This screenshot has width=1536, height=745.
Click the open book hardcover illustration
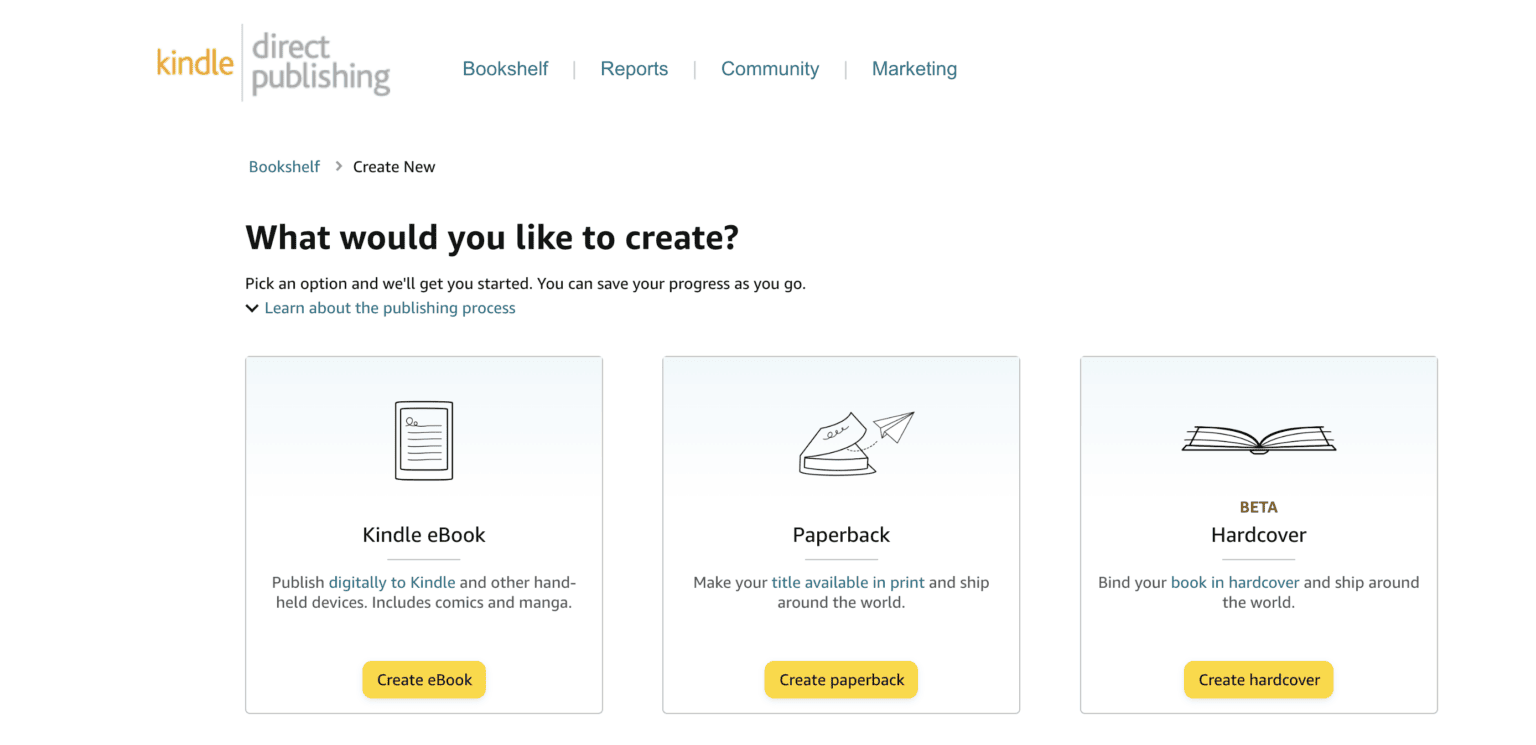[1257, 438]
